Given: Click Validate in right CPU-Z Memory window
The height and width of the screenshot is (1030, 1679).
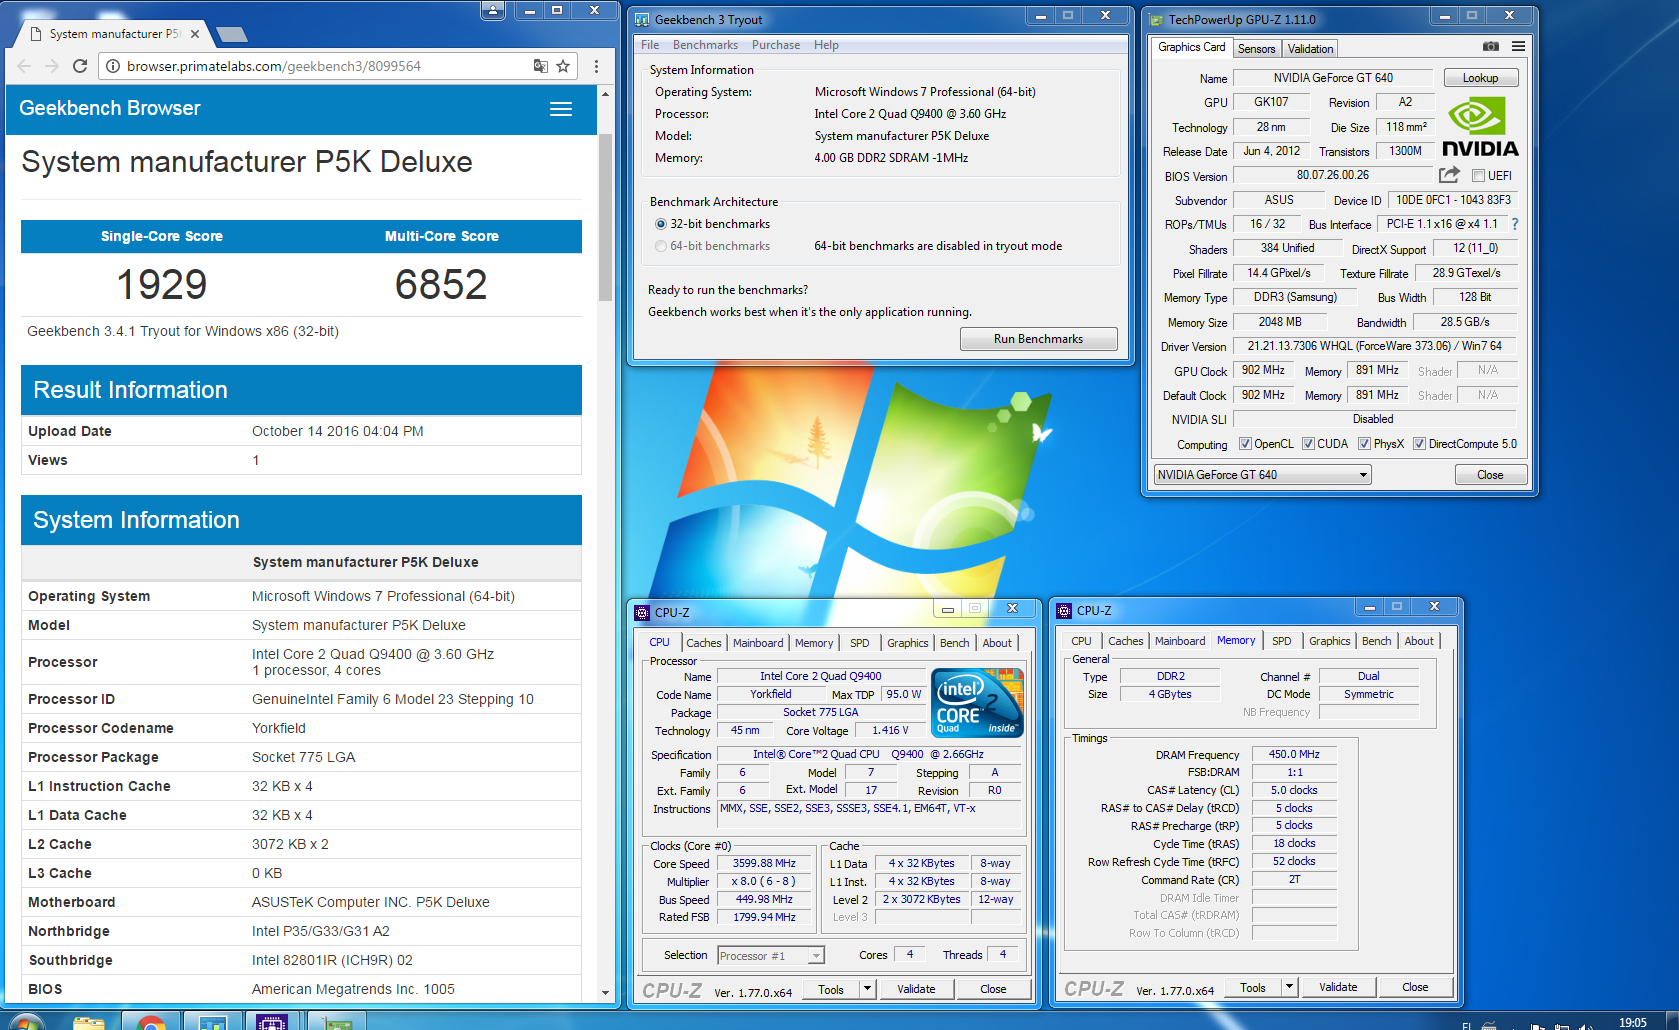Looking at the screenshot, I should click(x=1338, y=987).
